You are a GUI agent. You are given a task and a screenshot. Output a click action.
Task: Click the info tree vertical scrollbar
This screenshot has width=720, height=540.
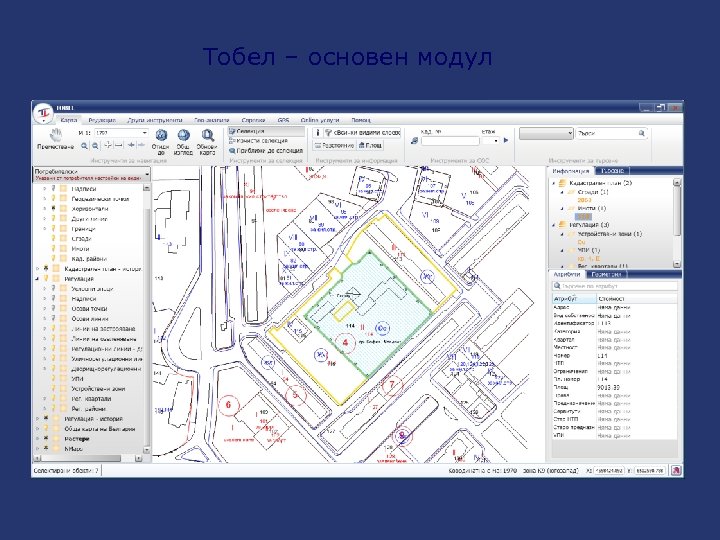click(677, 223)
